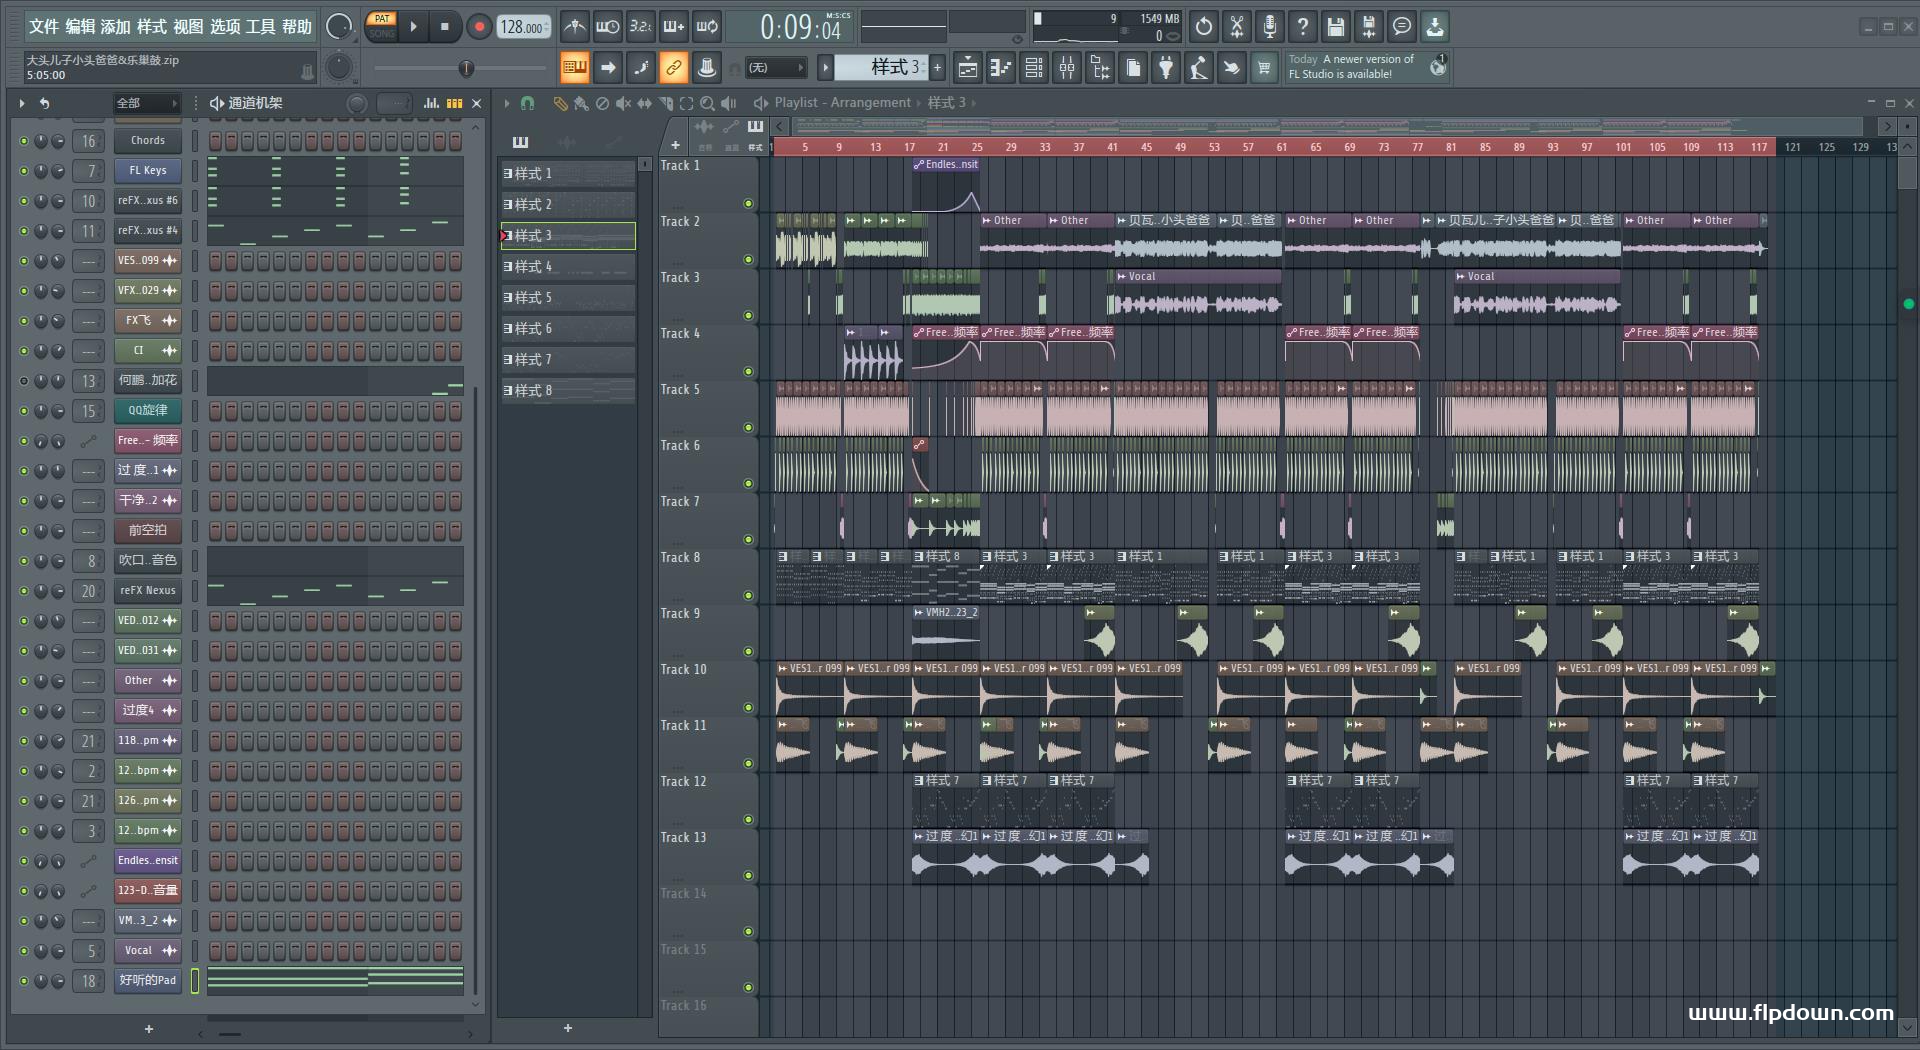Open the 帮助 menu
Screen dimensions: 1920x1050
point(296,27)
